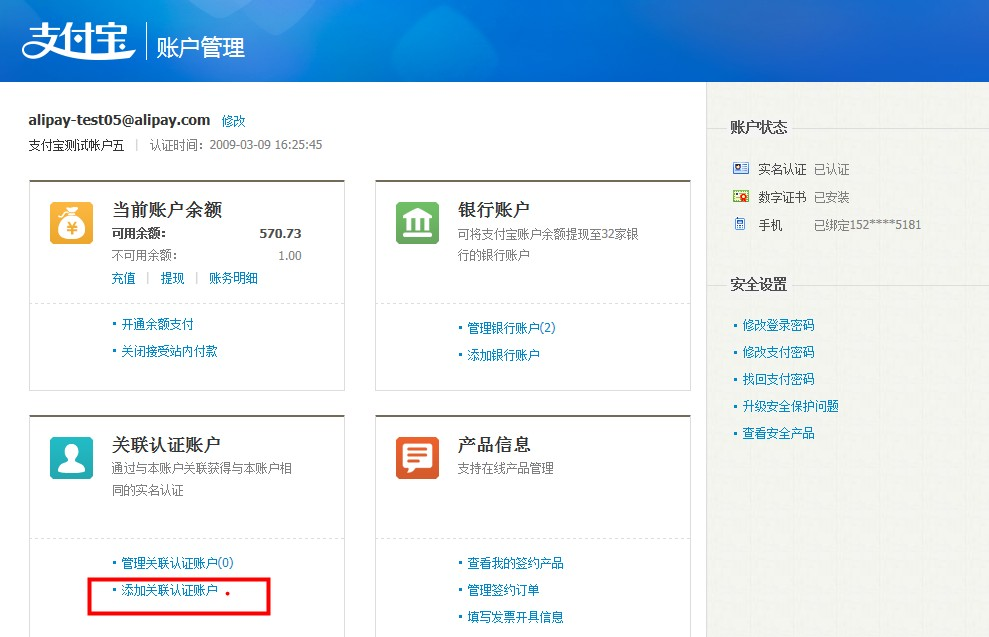Click the 已认证 status text
The width and height of the screenshot is (989, 637).
(x=831, y=169)
